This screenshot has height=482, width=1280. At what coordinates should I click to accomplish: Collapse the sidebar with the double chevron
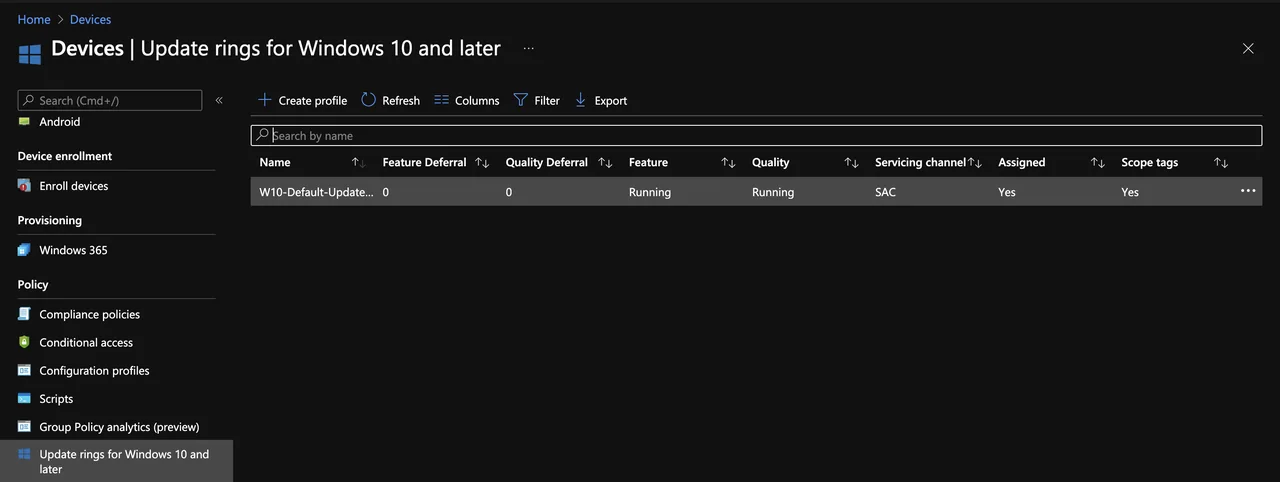tap(219, 100)
